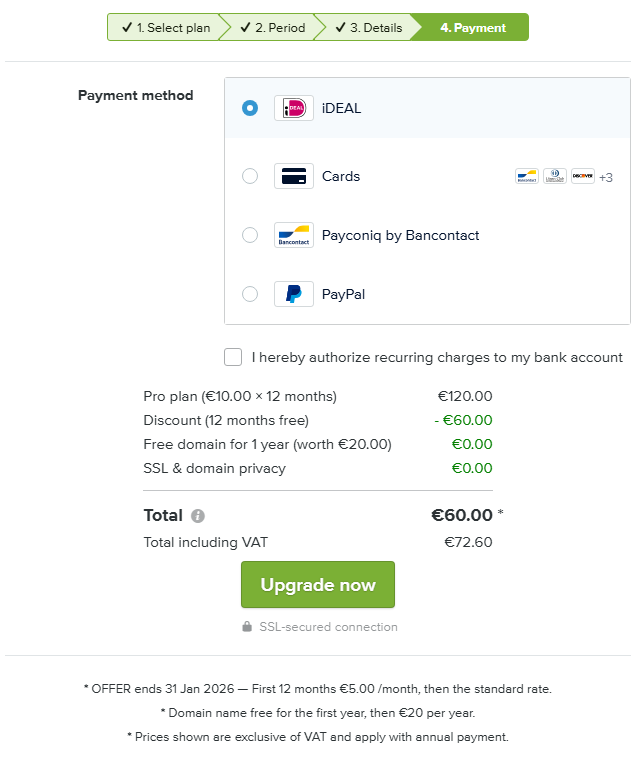Select the Payconiq by Bancontact radio button
Viewport: 643px width, 770px height.
point(250,236)
